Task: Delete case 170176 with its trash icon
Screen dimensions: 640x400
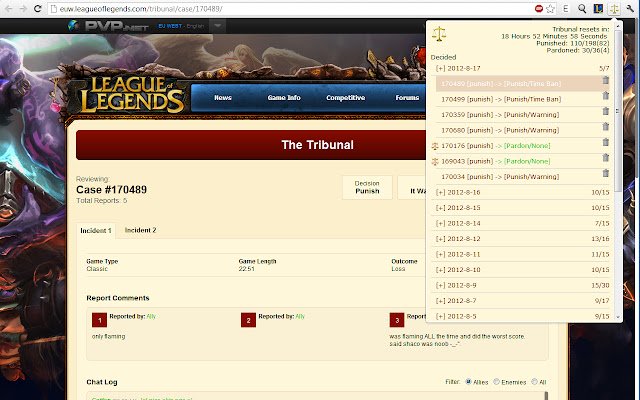Action: tap(606, 142)
